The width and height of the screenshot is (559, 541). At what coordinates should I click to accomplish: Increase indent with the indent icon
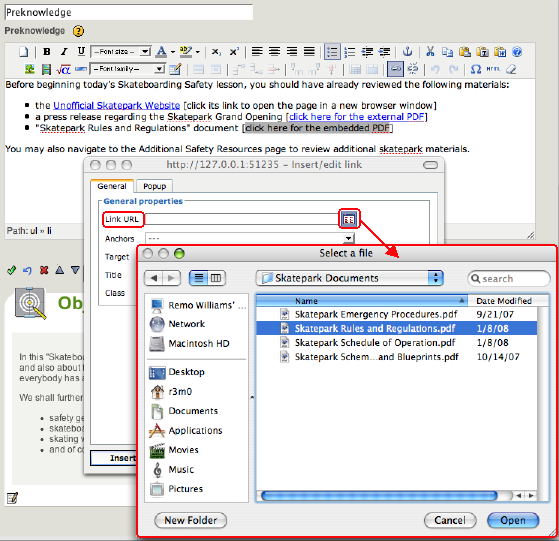(384, 52)
